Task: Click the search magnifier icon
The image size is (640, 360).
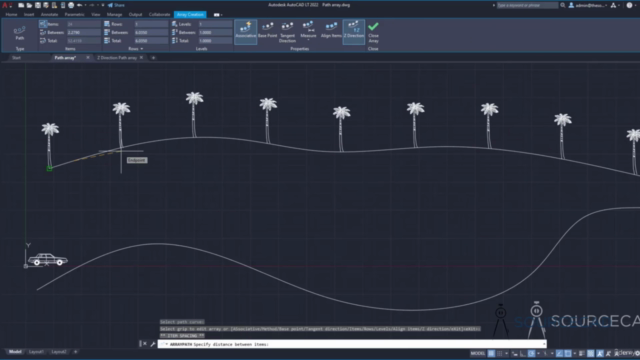Action: coord(563,5)
